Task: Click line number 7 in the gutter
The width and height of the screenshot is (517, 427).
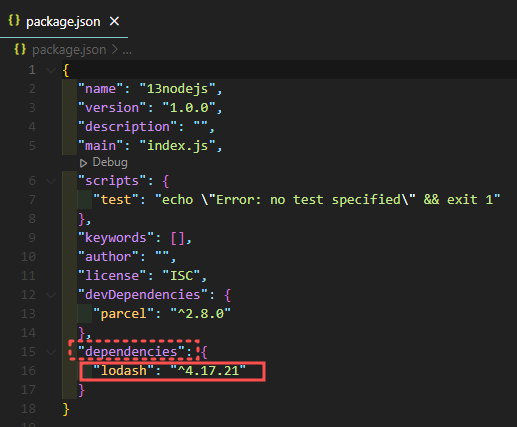Action: [32, 200]
